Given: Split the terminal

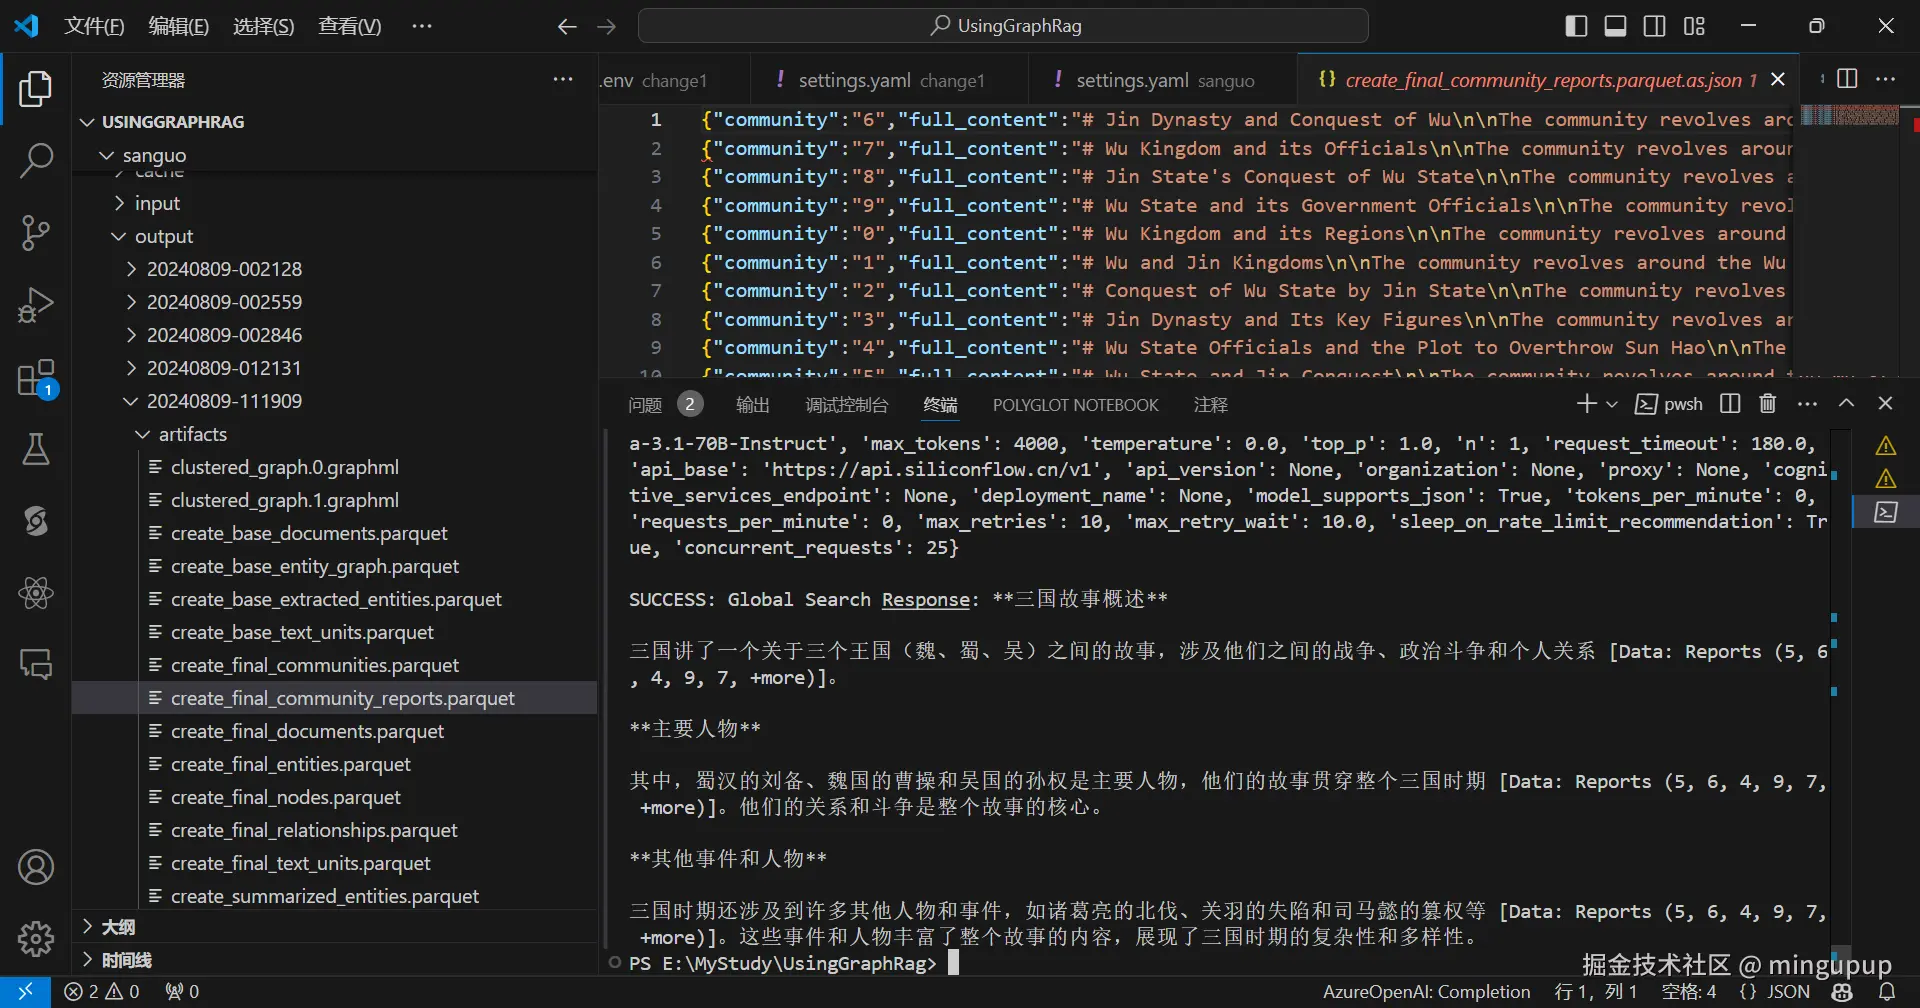Looking at the screenshot, I should [1730, 403].
